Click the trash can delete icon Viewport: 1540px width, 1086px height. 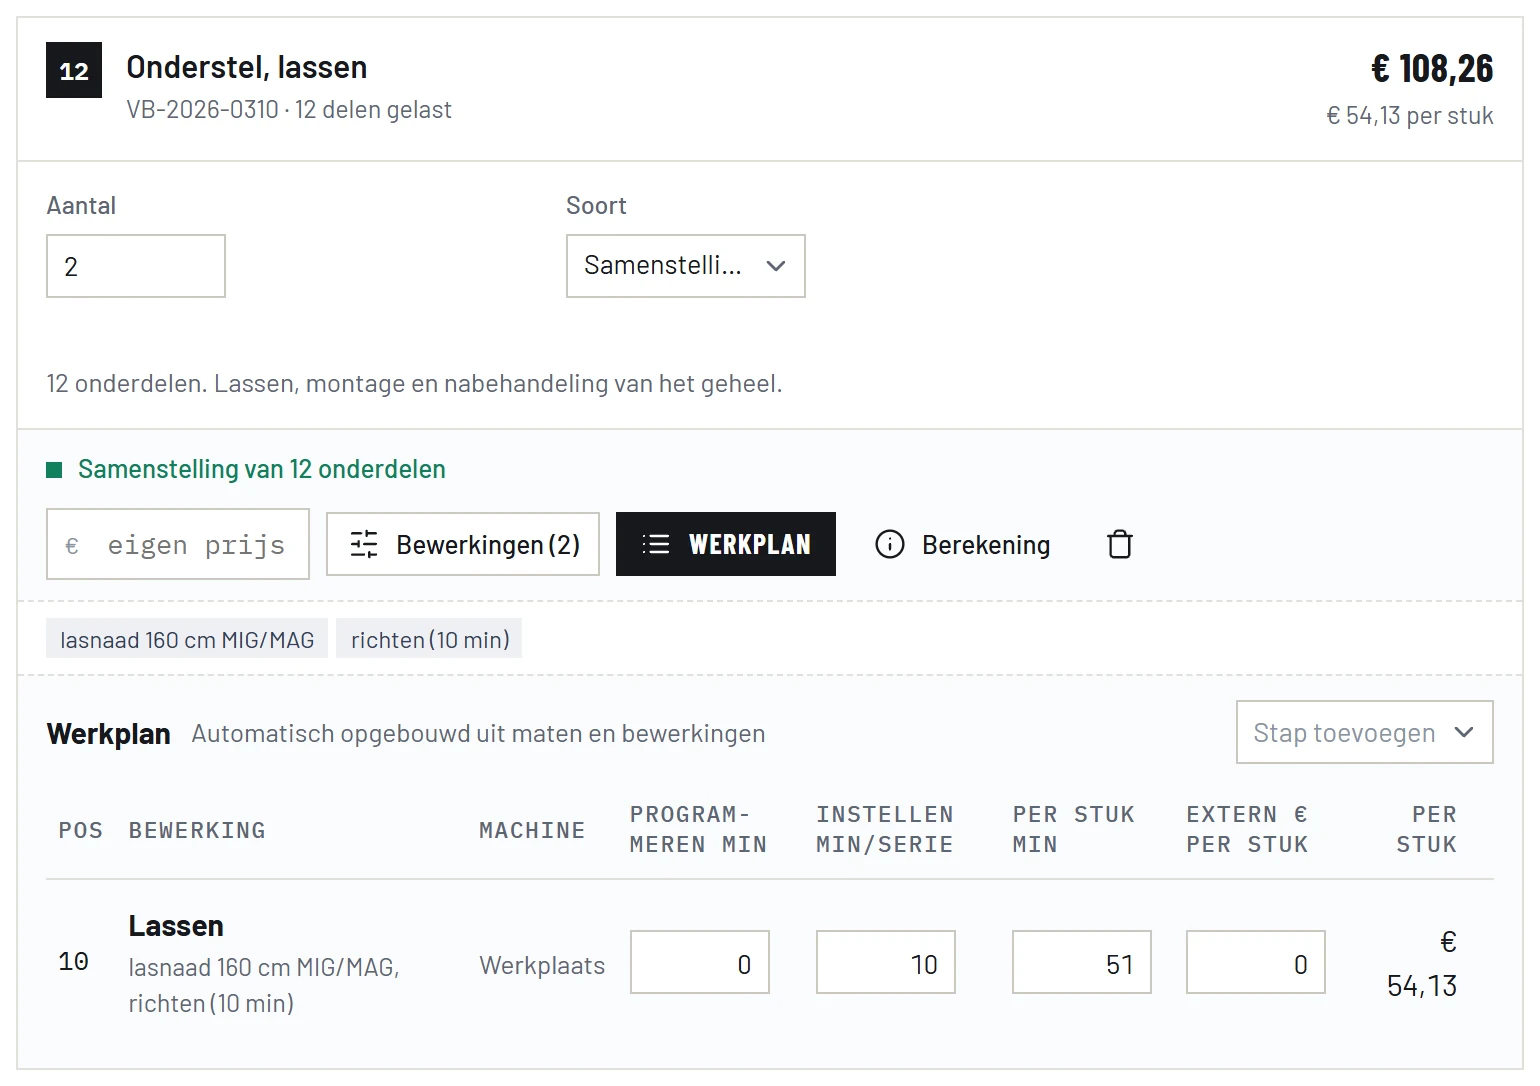[x=1120, y=544]
